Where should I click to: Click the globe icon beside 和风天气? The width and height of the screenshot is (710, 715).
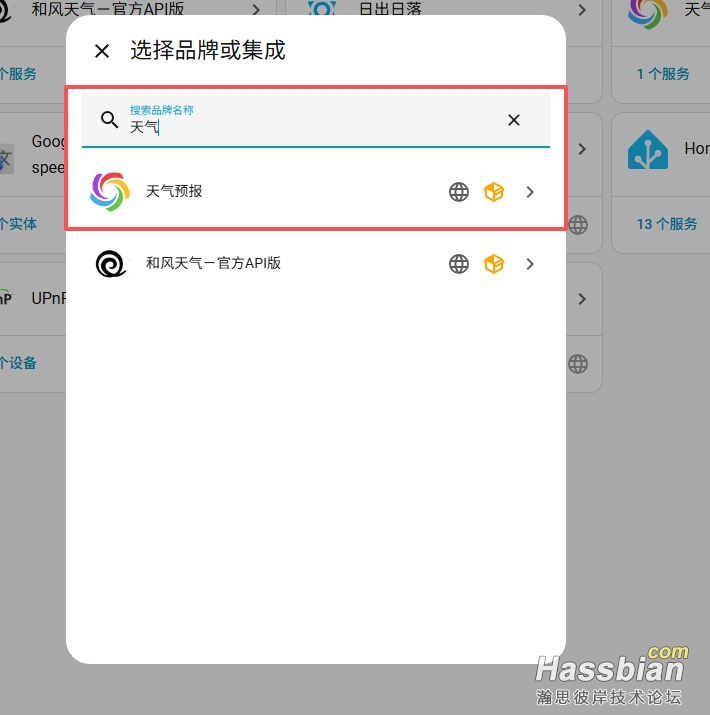(x=459, y=264)
